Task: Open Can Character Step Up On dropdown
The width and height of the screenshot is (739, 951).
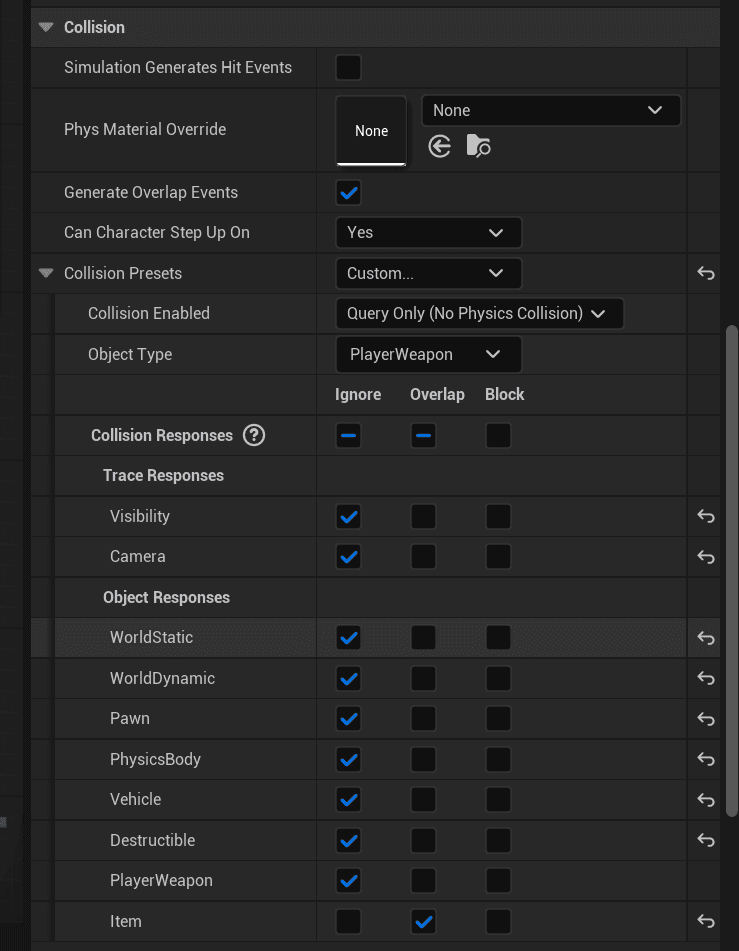Action: pyautogui.click(x=428, y=232)
